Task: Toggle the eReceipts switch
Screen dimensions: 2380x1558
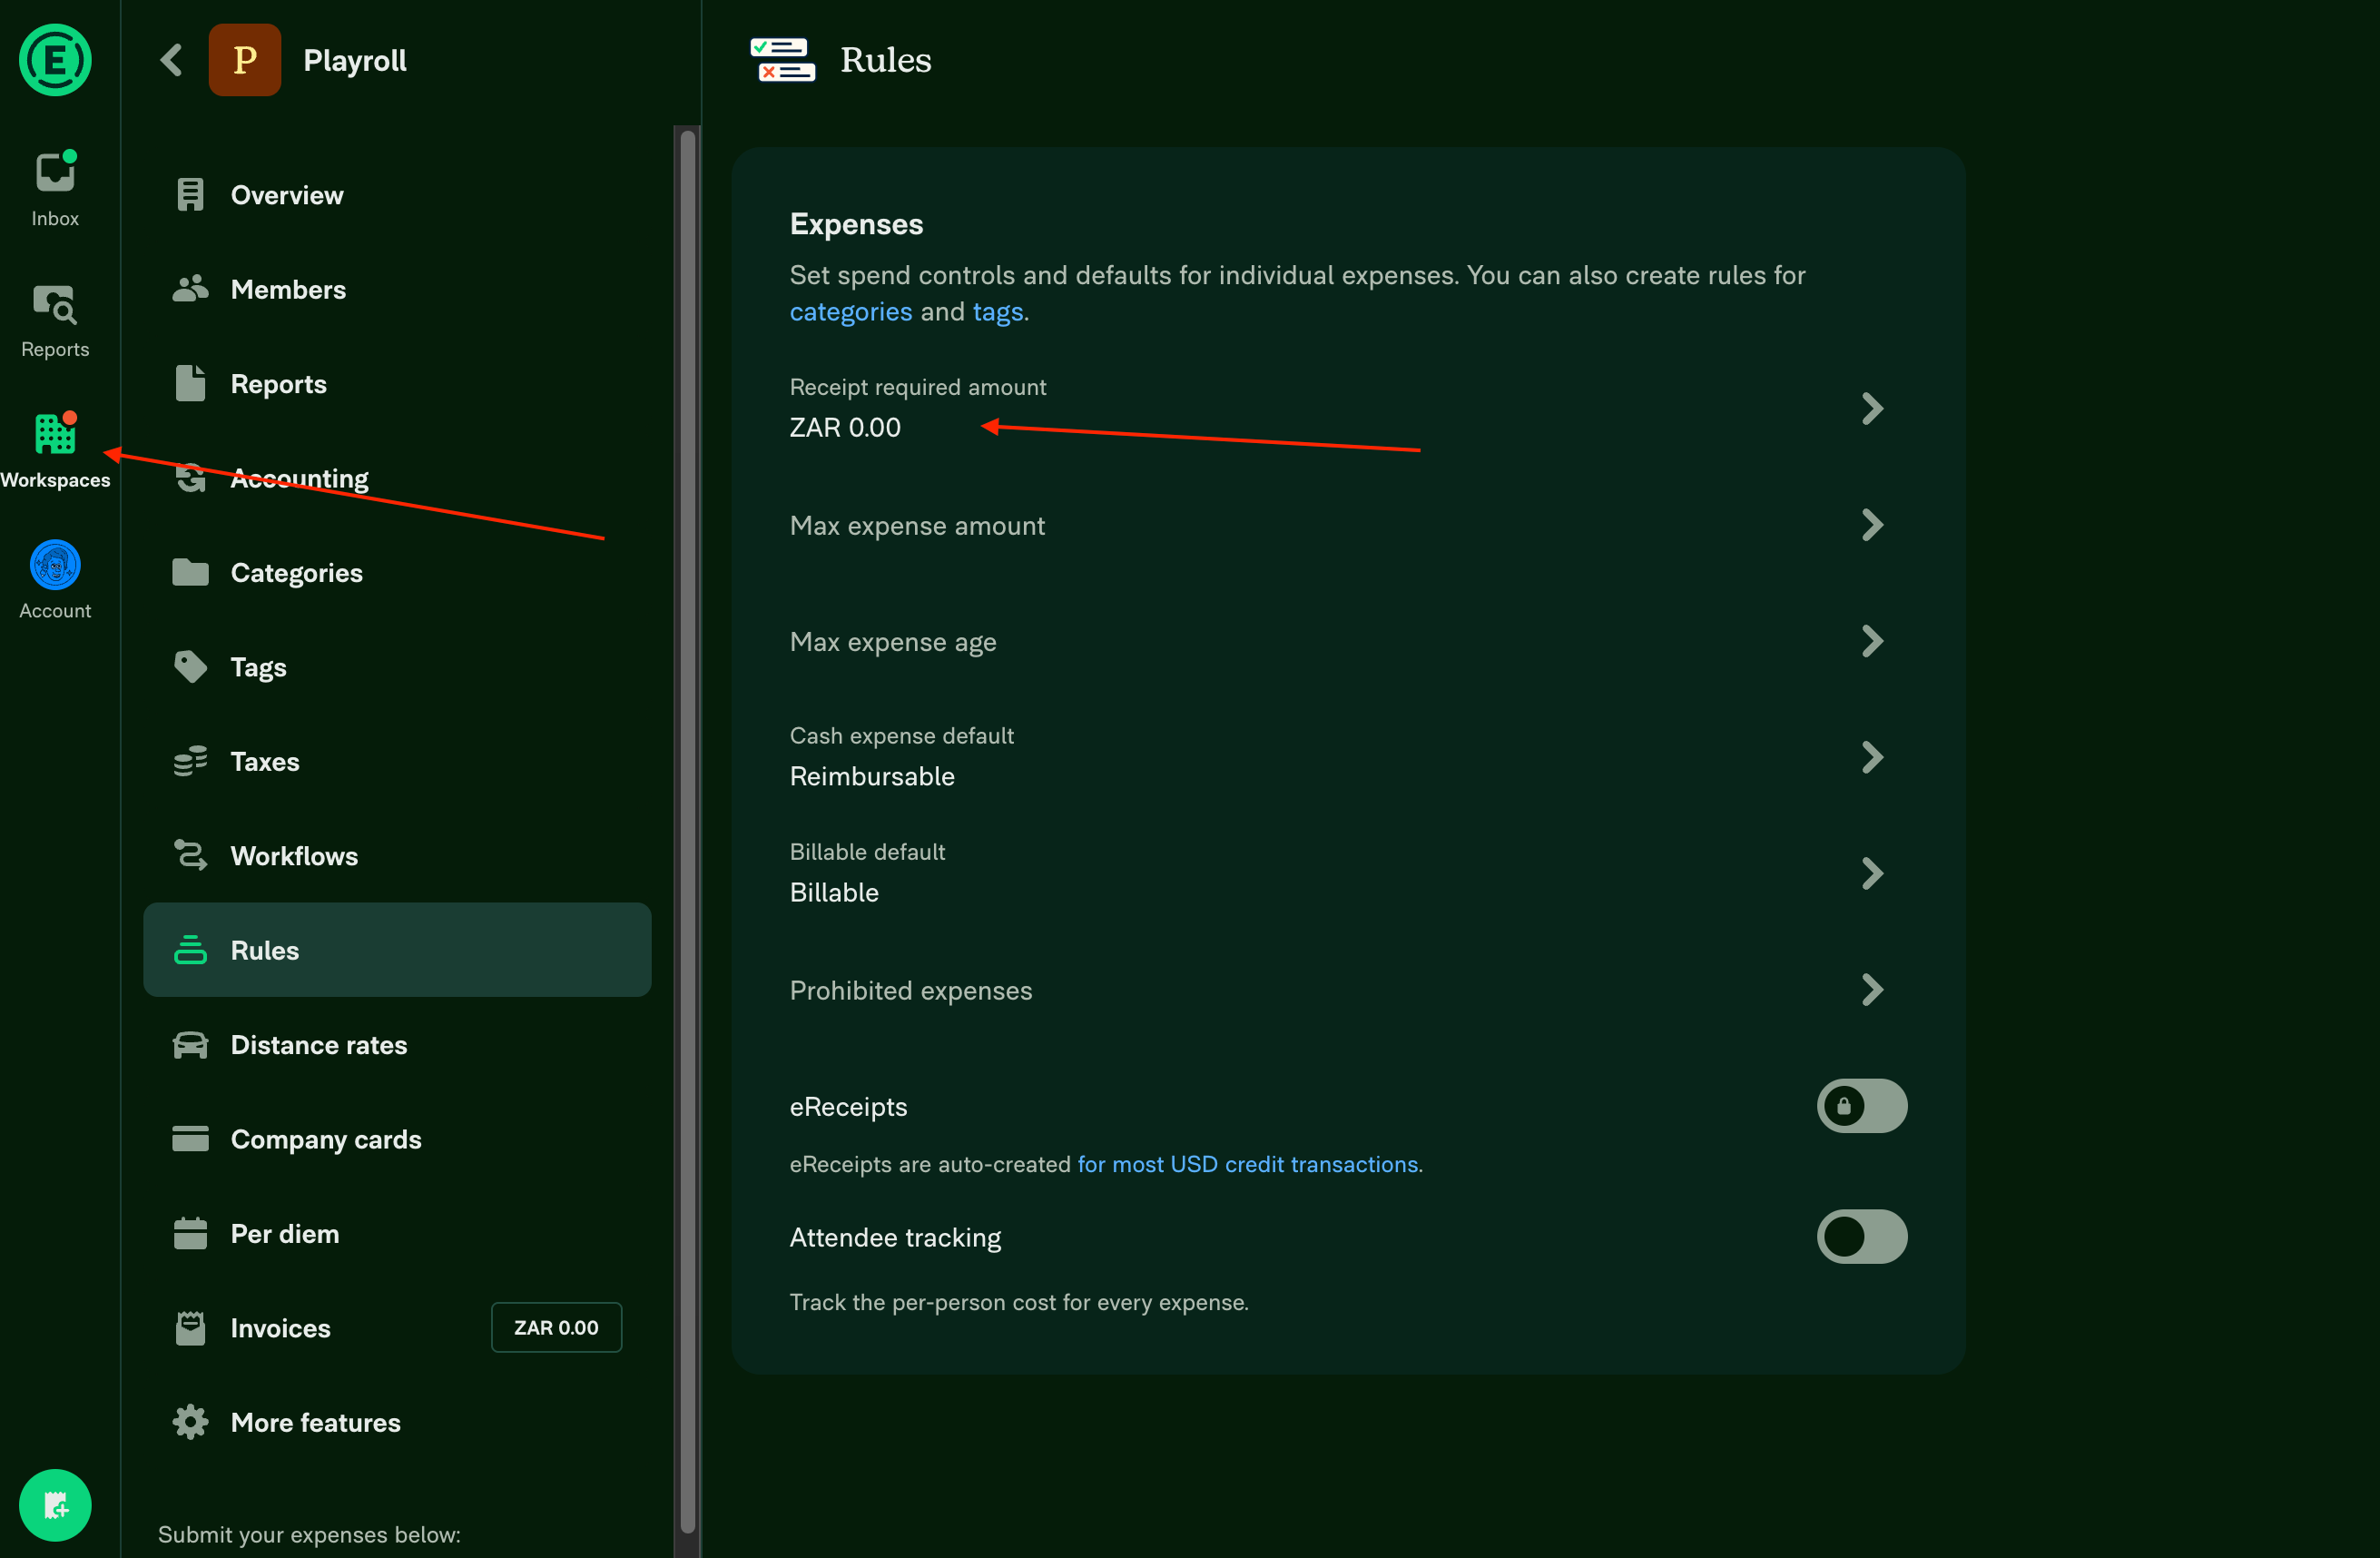Action: pos(1861,1106)
